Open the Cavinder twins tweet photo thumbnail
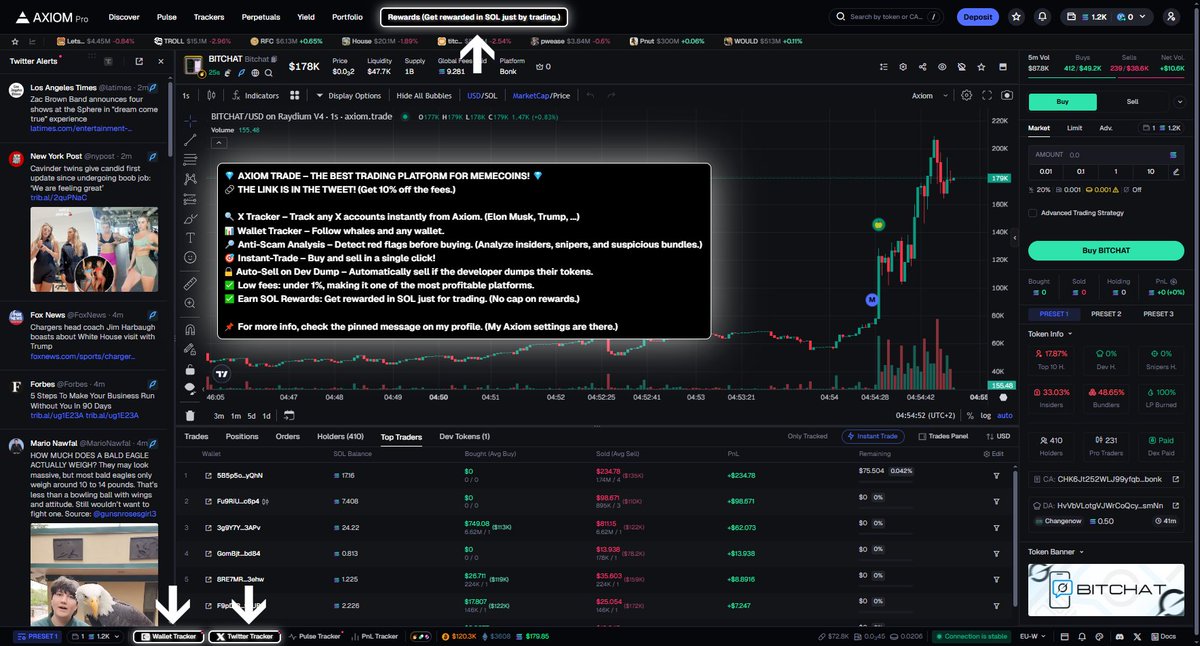 (x=94, y=249)
